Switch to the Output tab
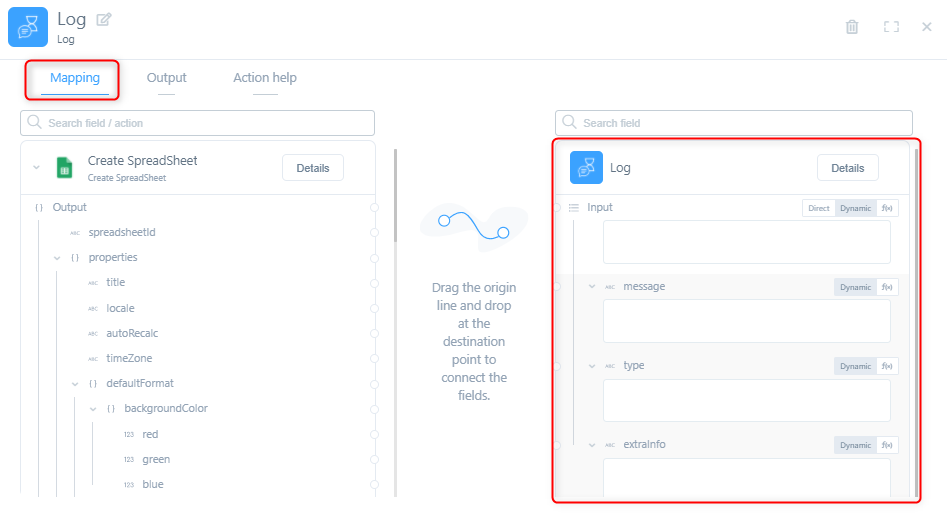 coord(166,78)
